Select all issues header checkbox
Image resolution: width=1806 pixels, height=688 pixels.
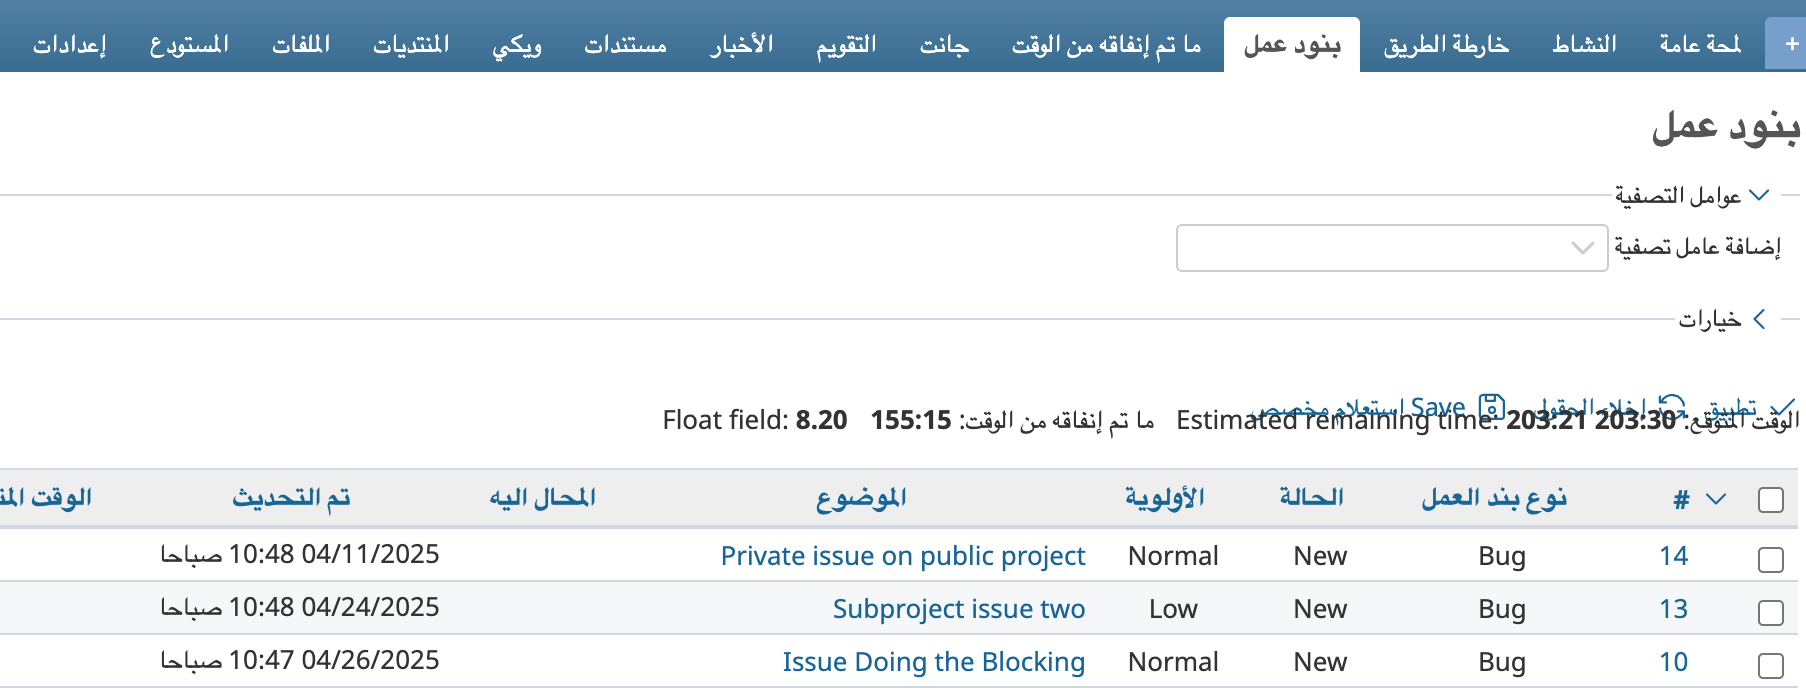click(1770, 500)
